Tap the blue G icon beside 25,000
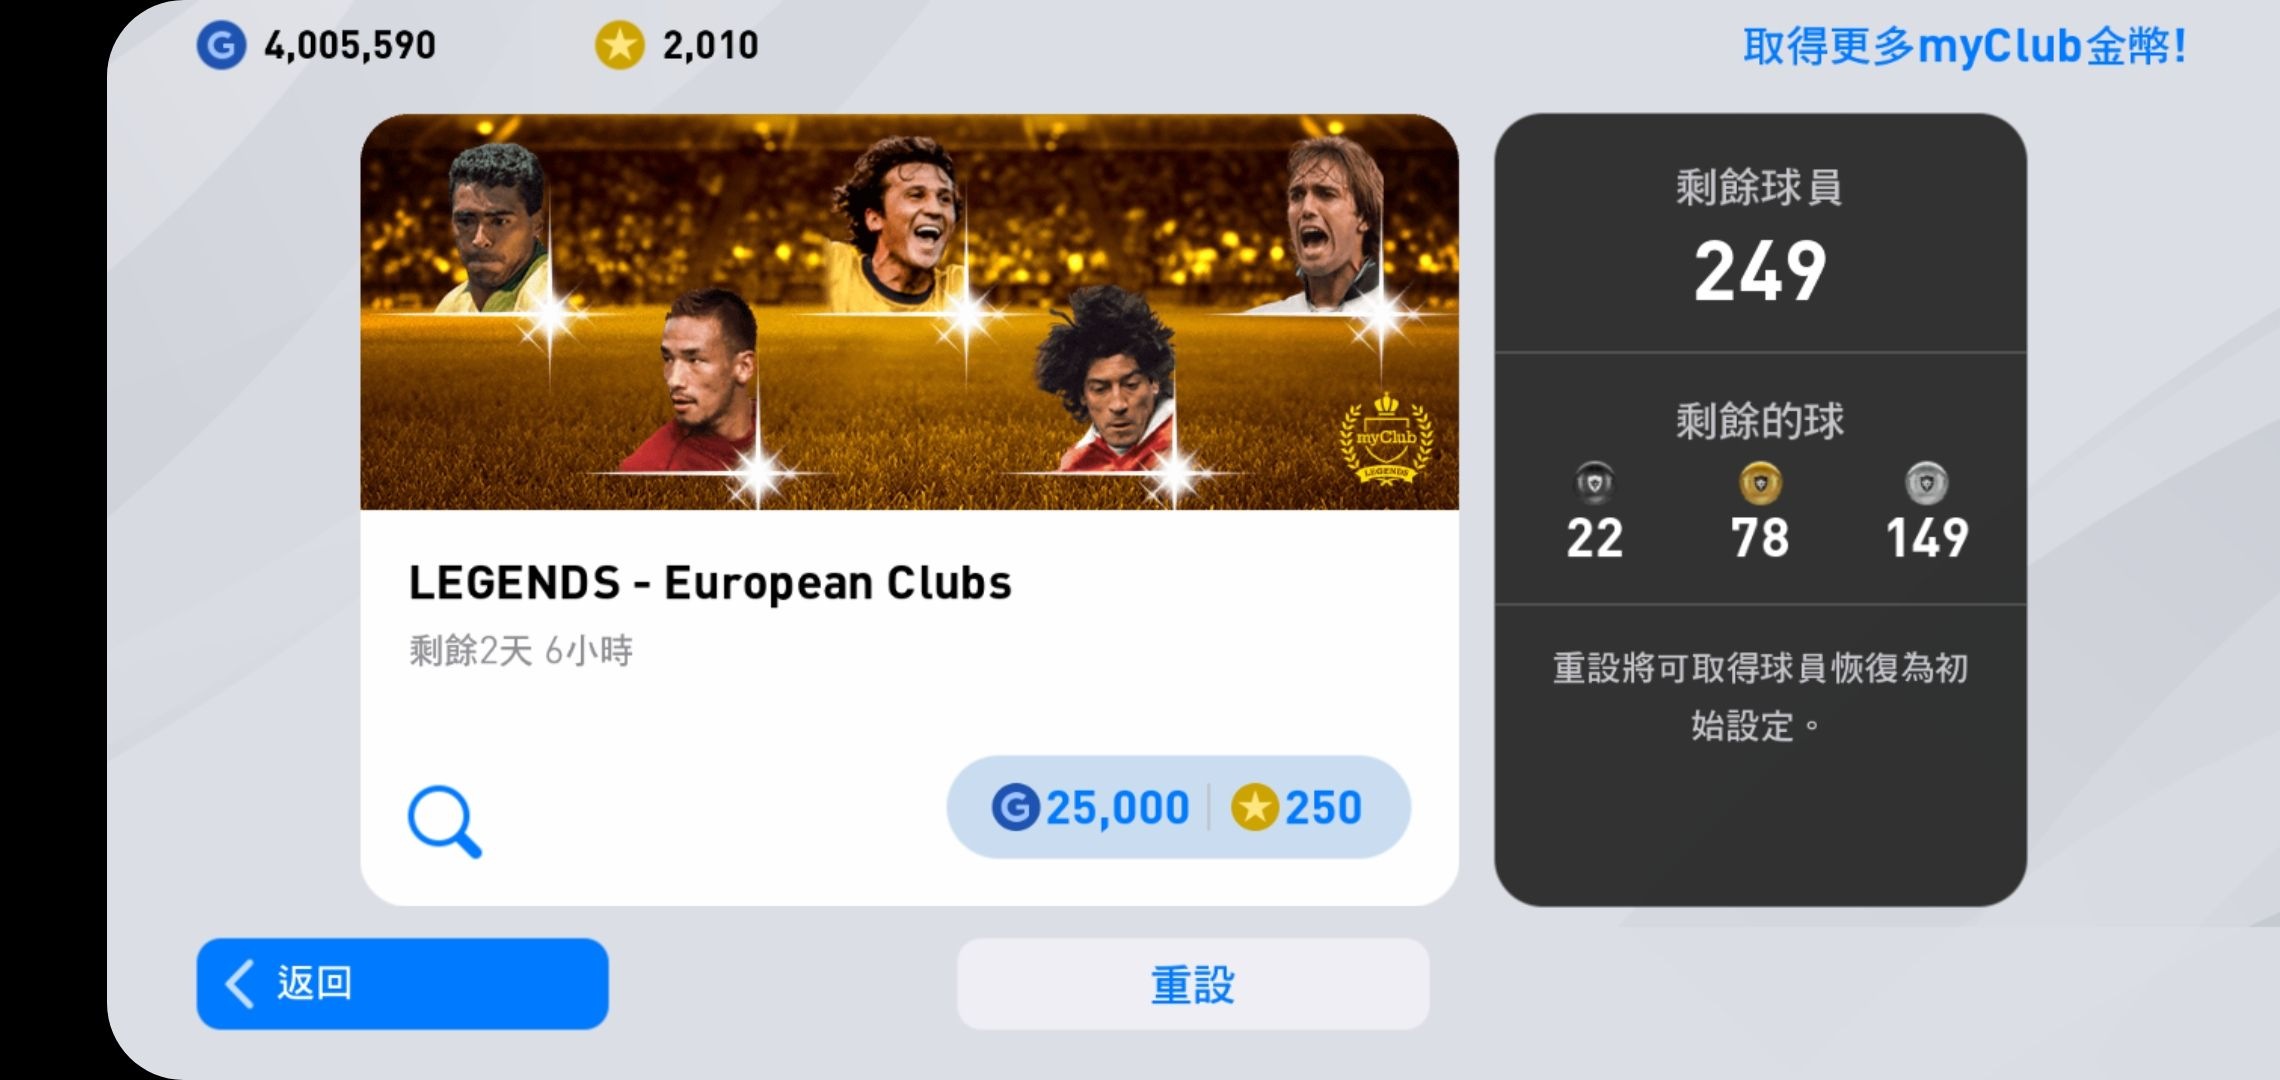This screenshot has width=2280, height=1080. [1016, 807]
